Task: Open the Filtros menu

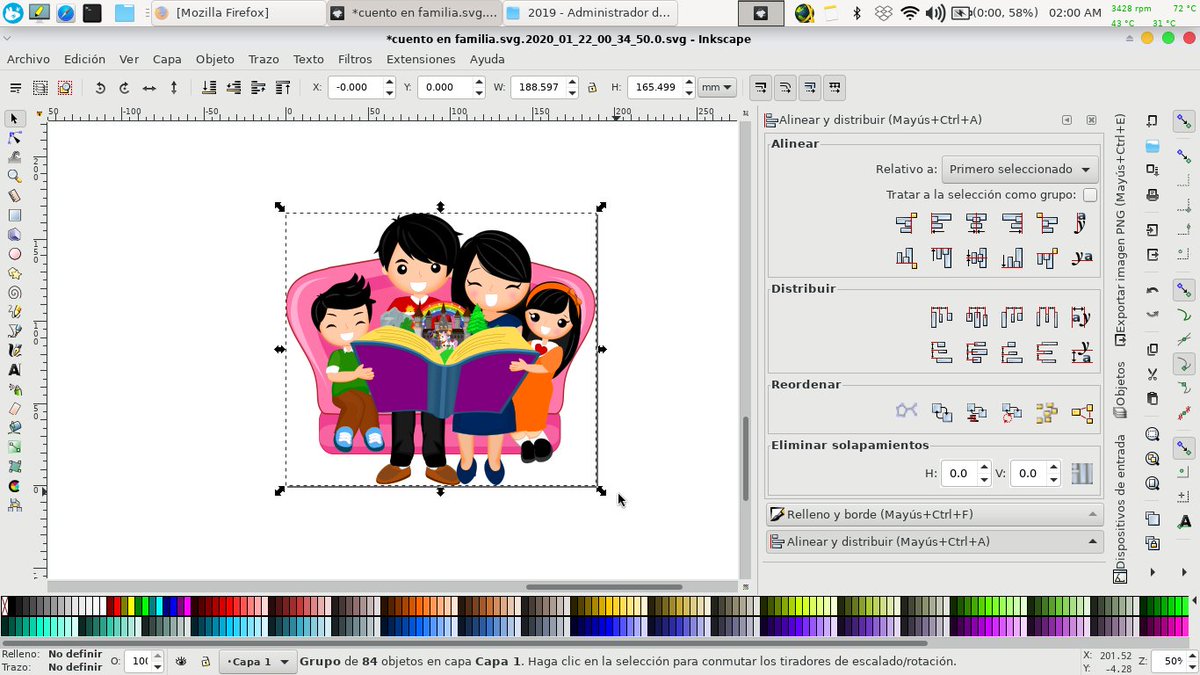Action: (x=355, y=59)
